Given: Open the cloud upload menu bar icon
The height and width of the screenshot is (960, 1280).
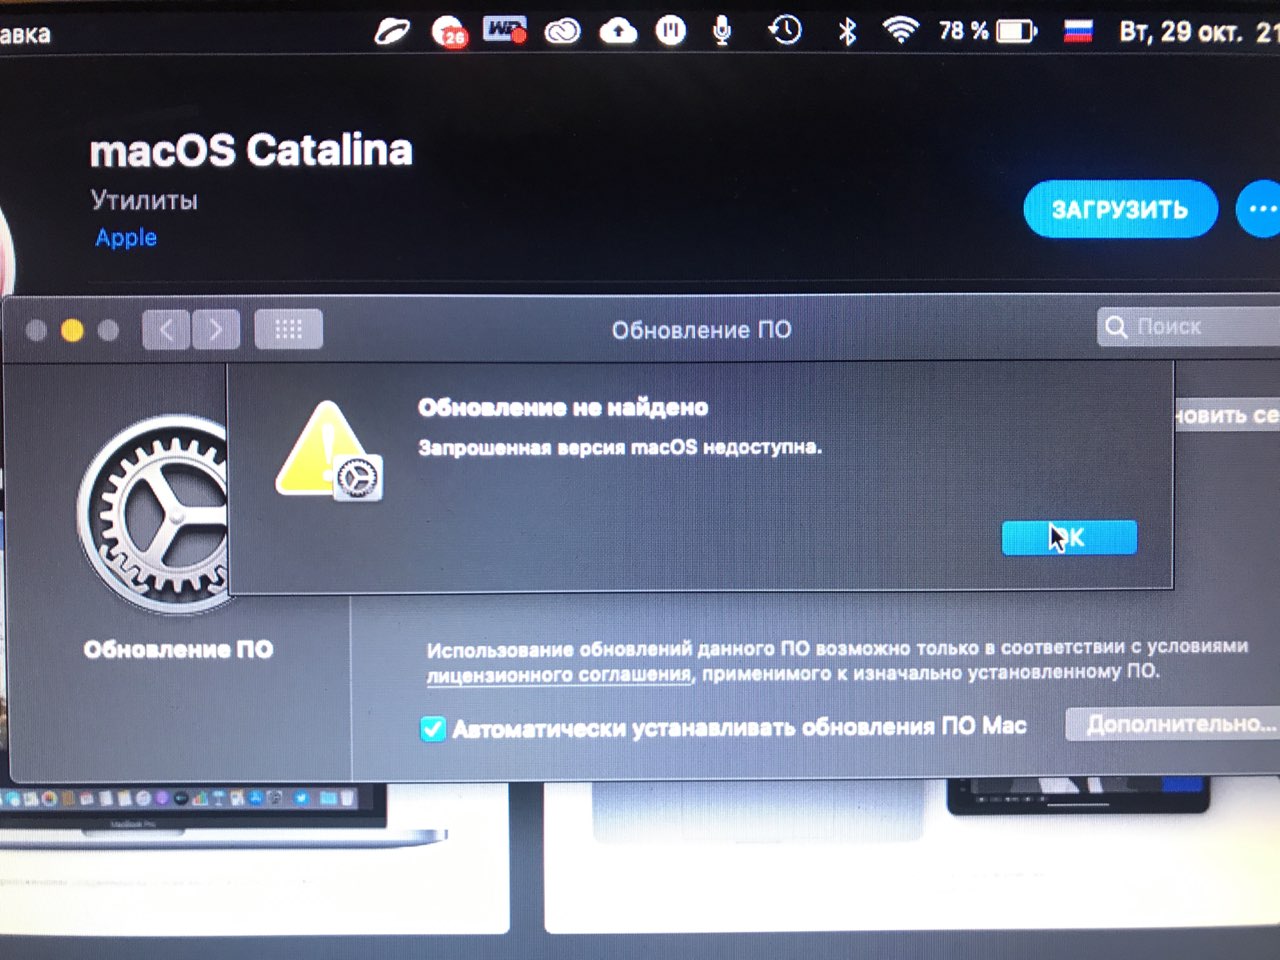Looking at the screenshot, I should click(x=618, y=31).
